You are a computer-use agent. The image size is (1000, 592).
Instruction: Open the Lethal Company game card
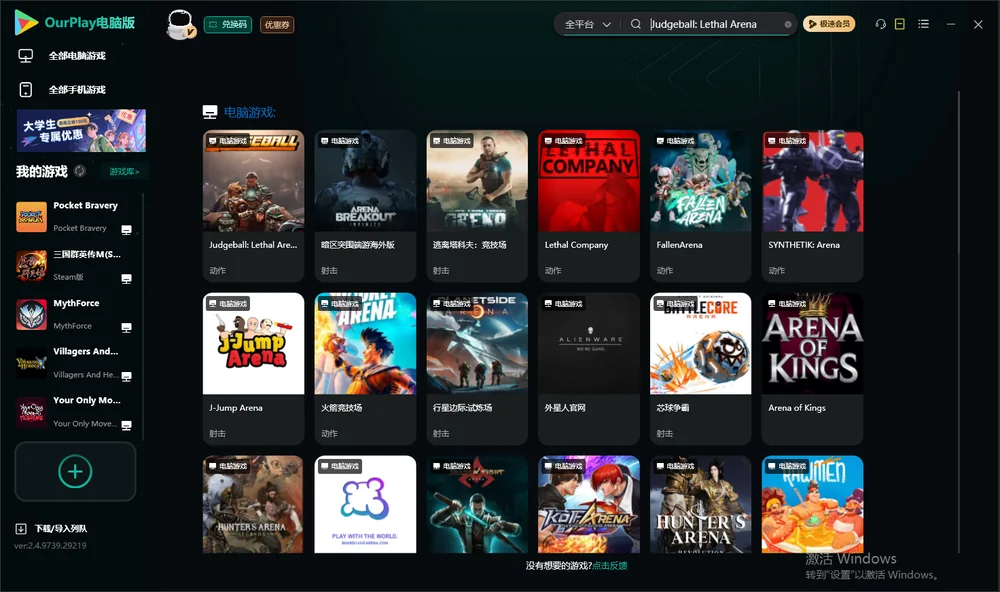[x=589, y=206]
